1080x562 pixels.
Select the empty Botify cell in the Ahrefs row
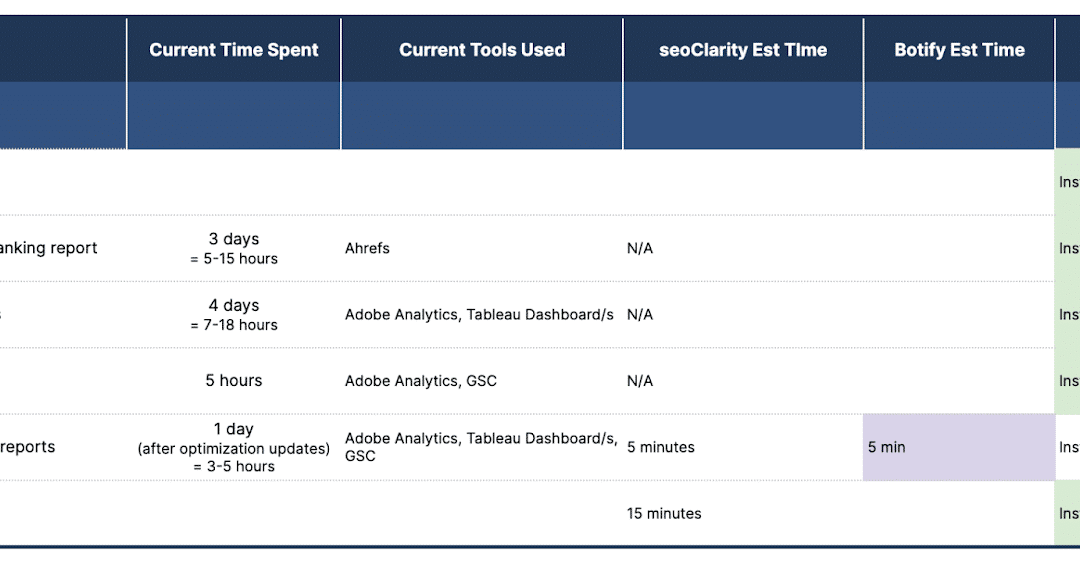pos(958,248)
